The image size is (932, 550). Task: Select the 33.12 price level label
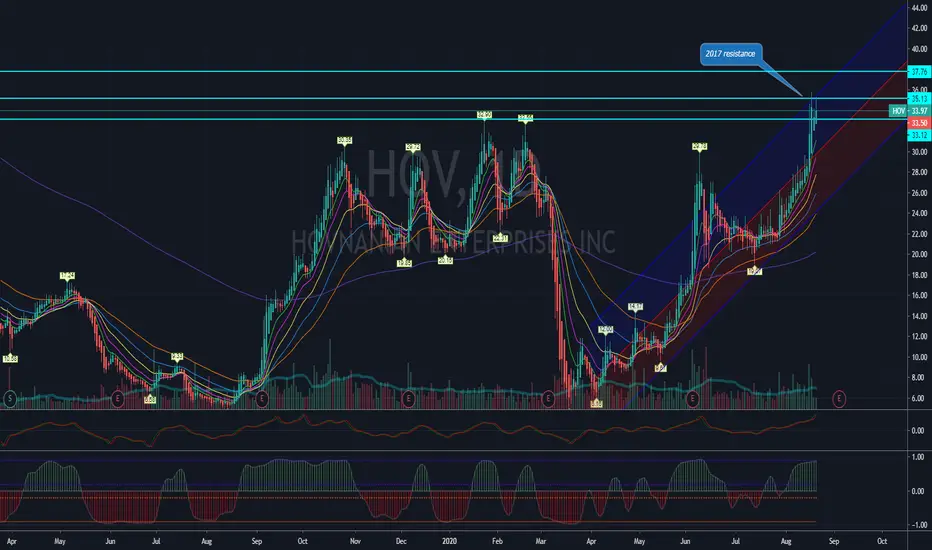(920, 136)
